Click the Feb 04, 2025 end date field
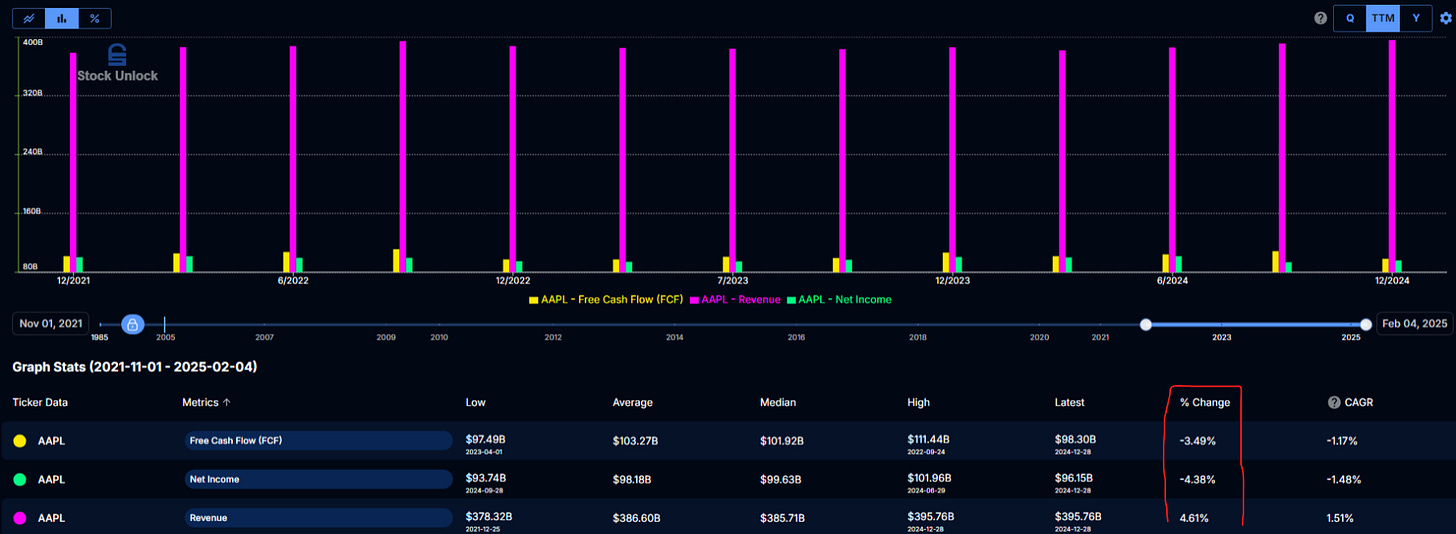 (1415, 323)
